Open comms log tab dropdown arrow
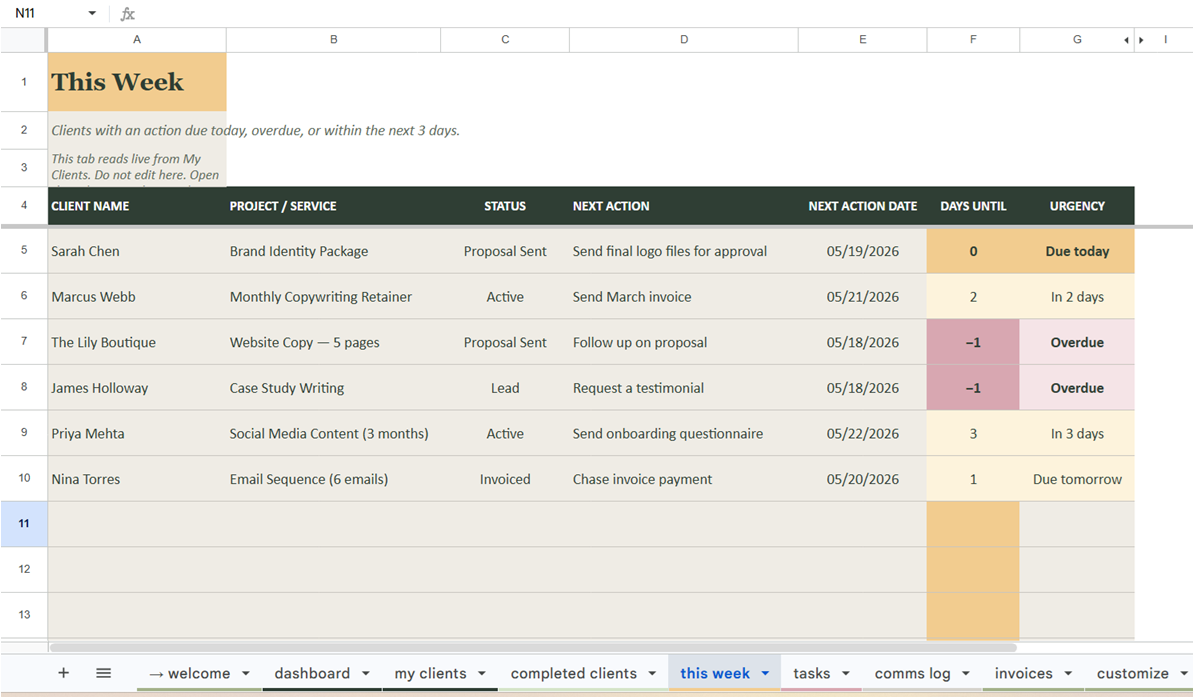1193x697 pixels. click(x=966, y=673)
